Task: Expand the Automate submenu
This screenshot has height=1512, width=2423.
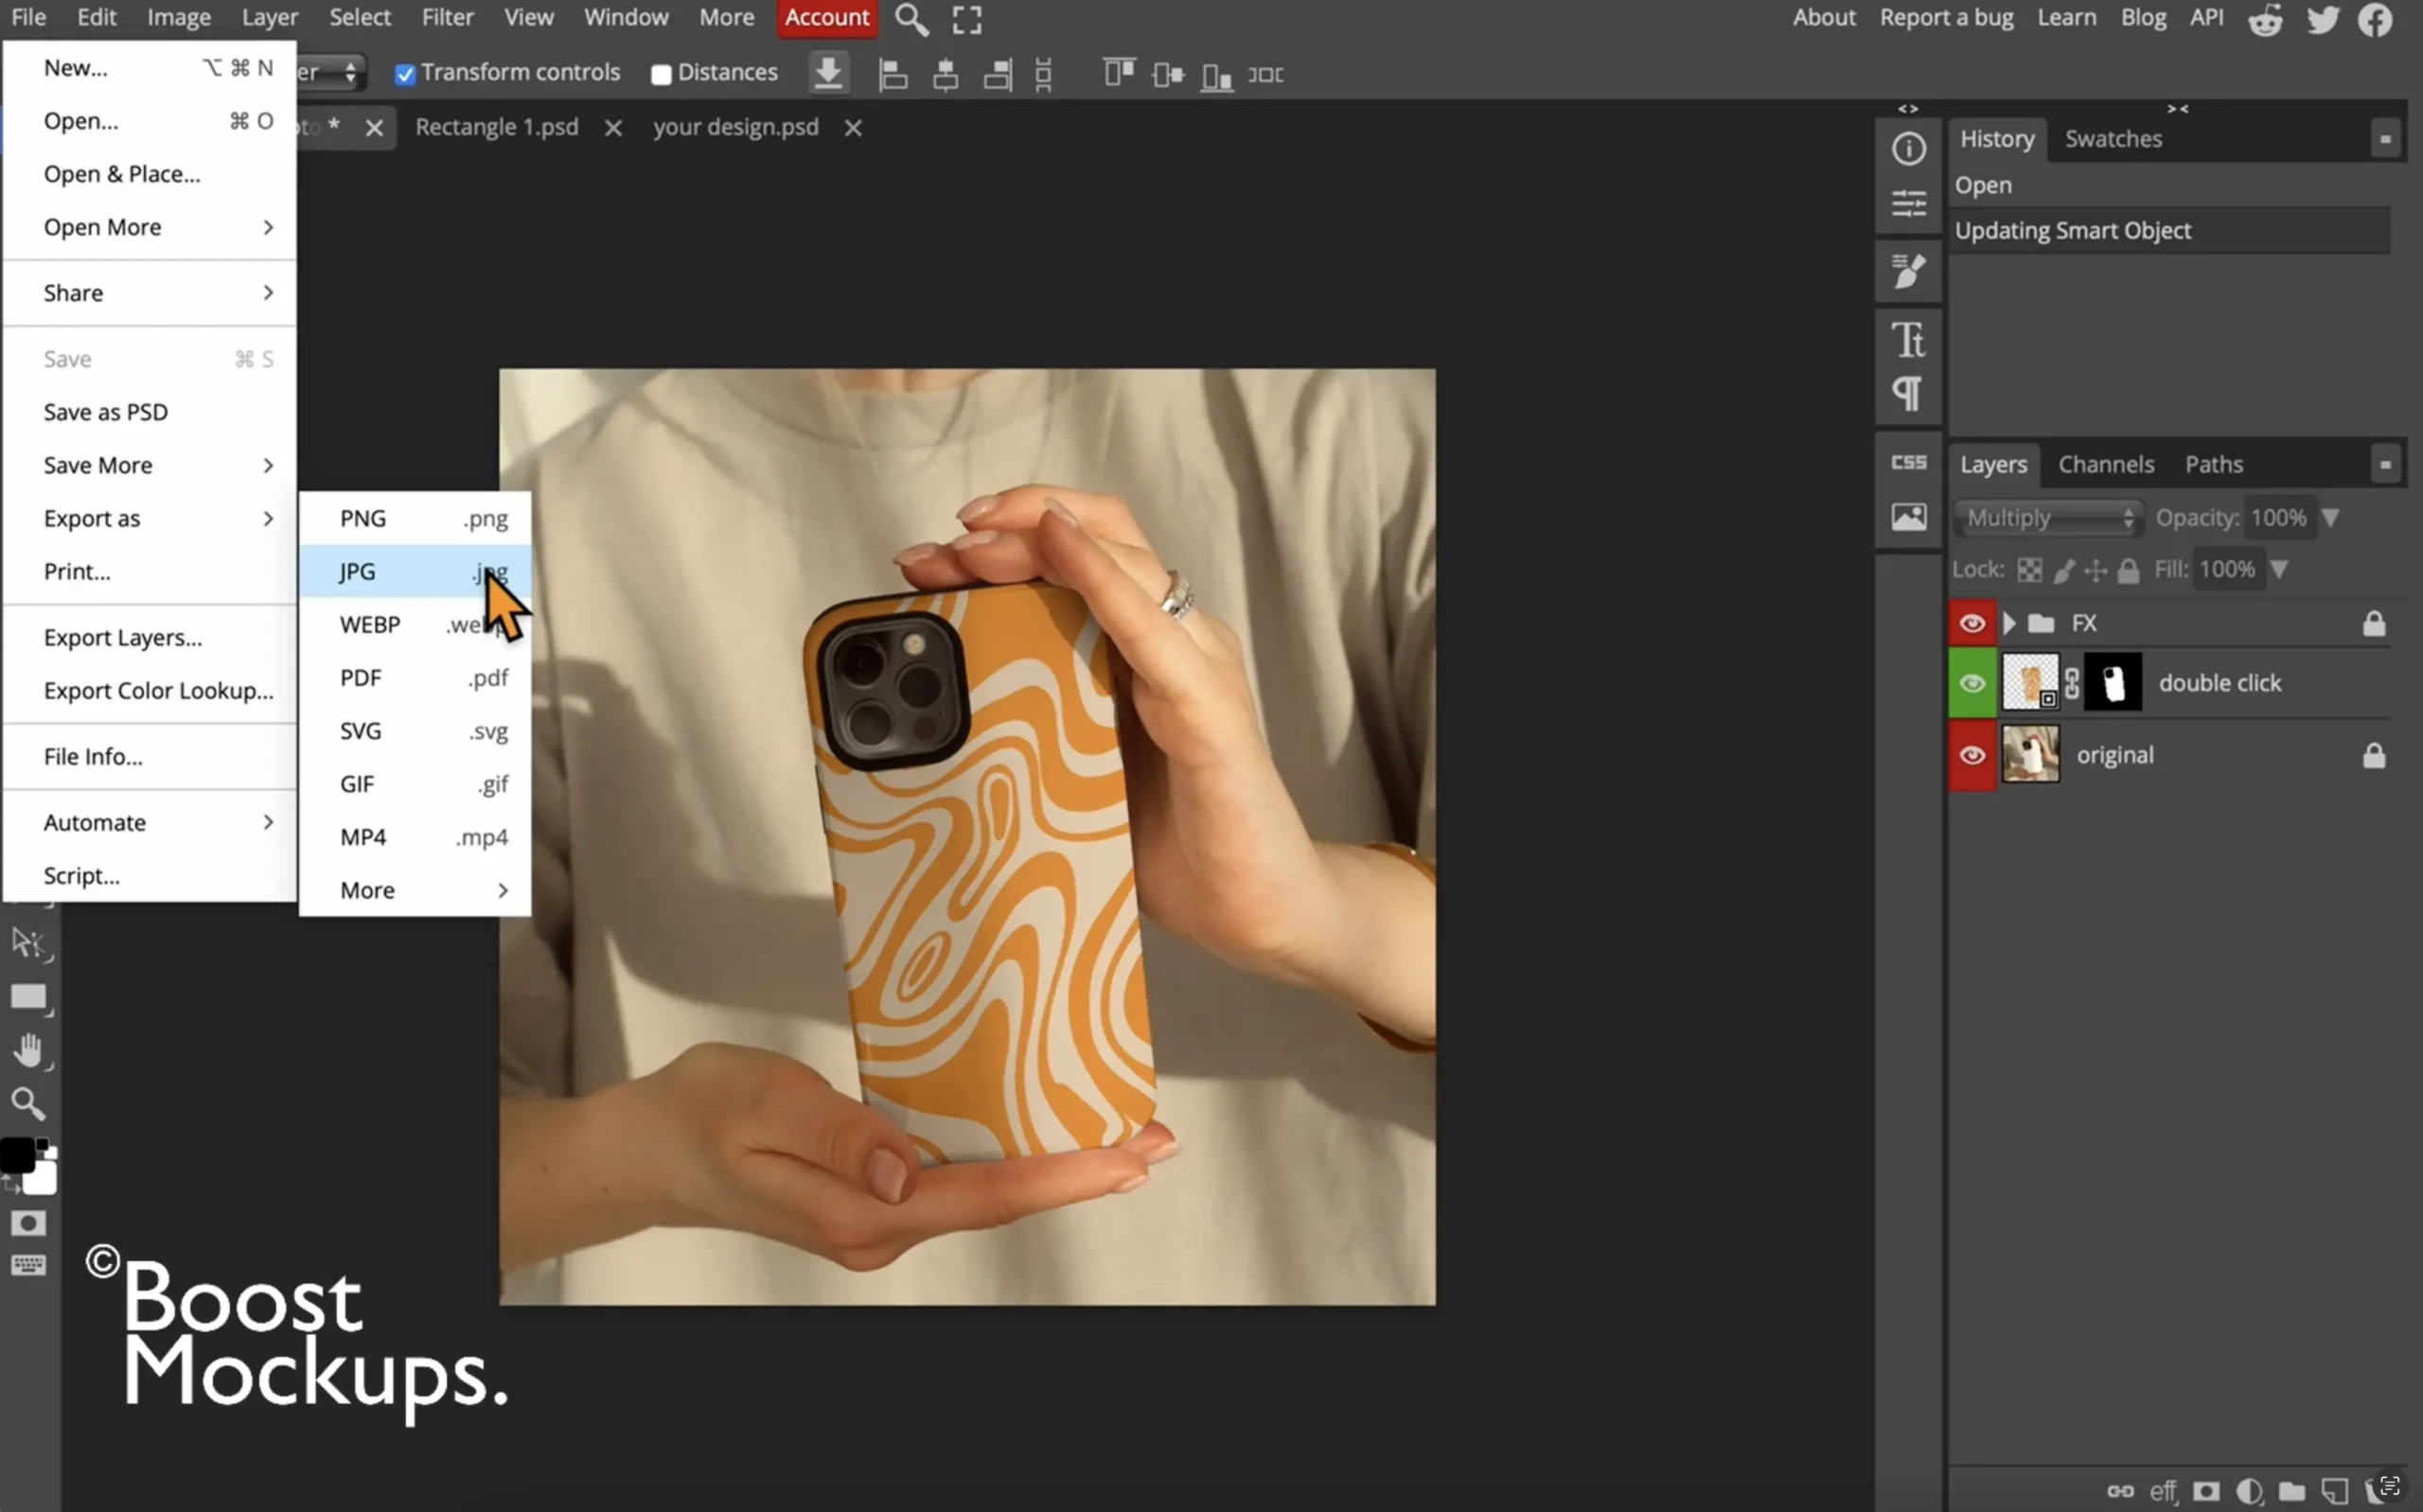Action: click(150, 822)
